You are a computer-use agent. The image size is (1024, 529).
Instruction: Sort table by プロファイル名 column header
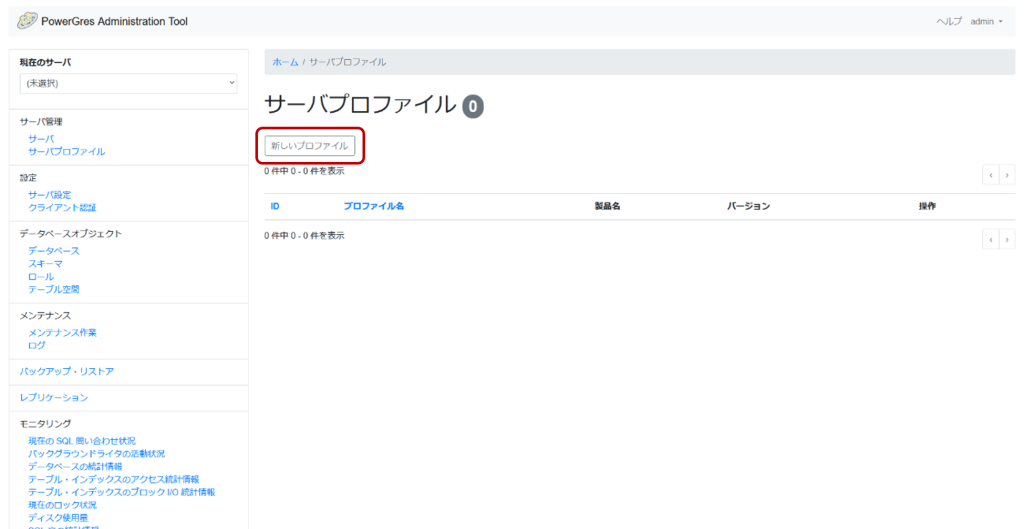click(x=374, y=206)
